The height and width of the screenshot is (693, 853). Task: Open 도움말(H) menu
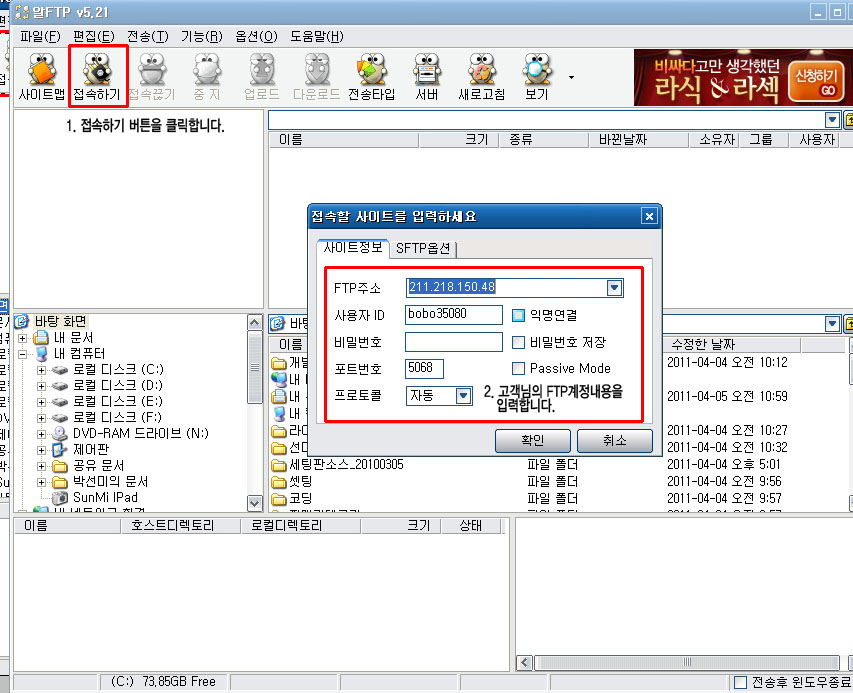pyautogui.click(x=317, y=36)
